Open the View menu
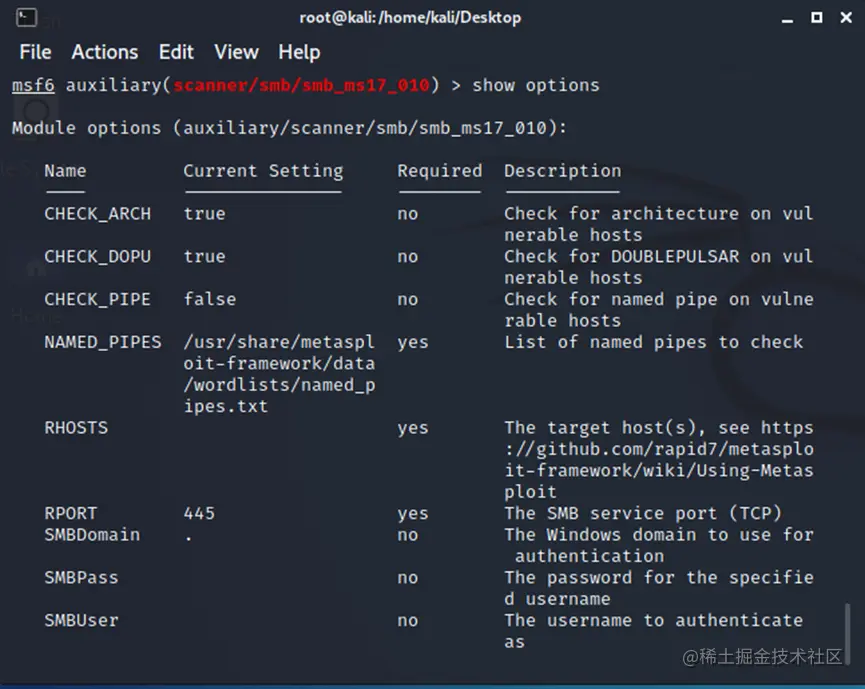This screenshot has height=689, width=865. click(236, 52)
